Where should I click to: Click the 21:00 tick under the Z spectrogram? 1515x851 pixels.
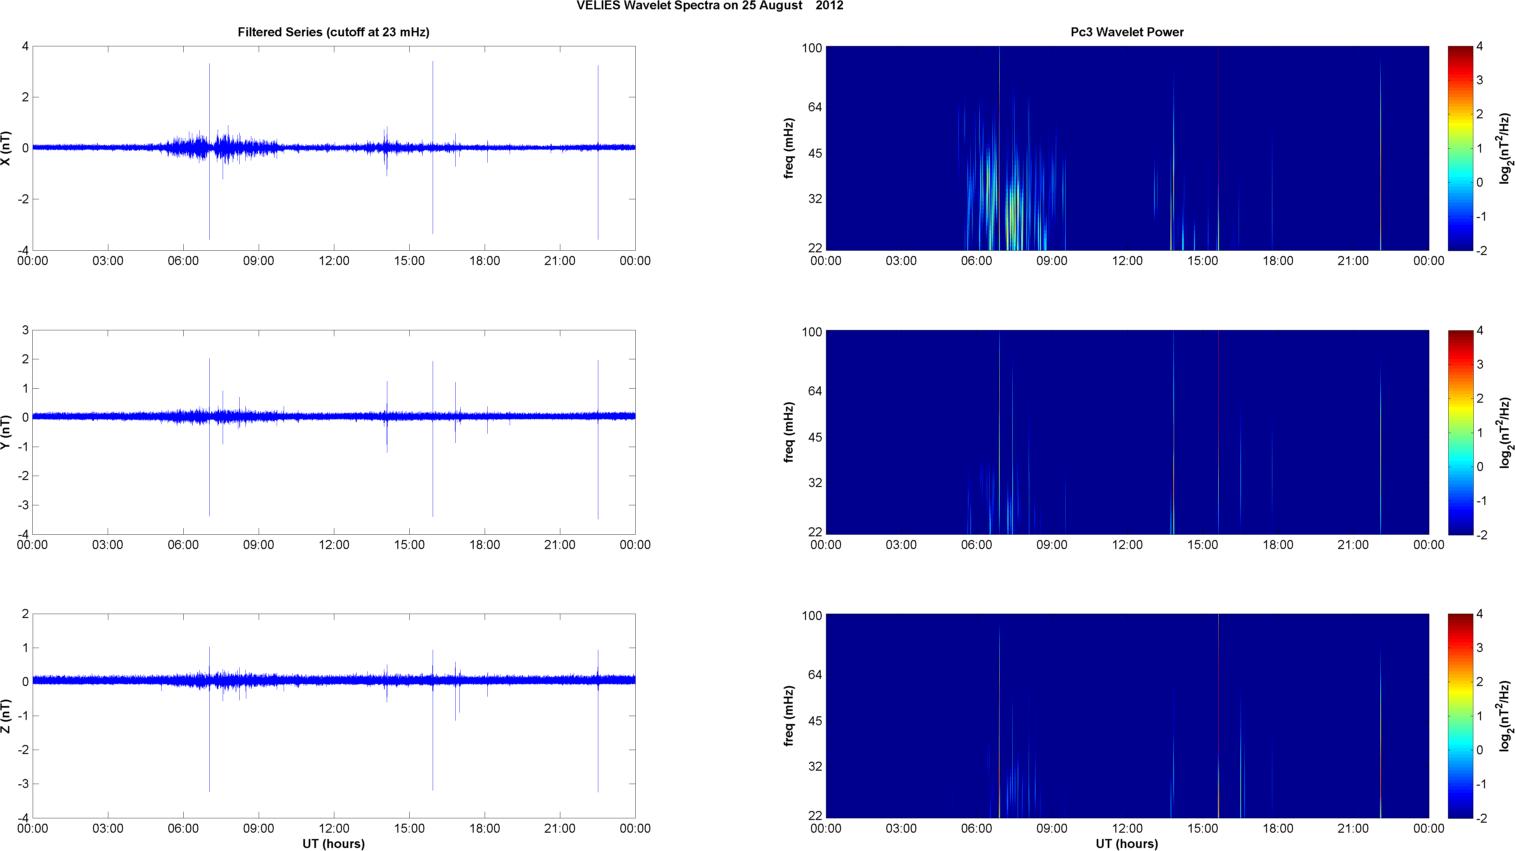1353,828
